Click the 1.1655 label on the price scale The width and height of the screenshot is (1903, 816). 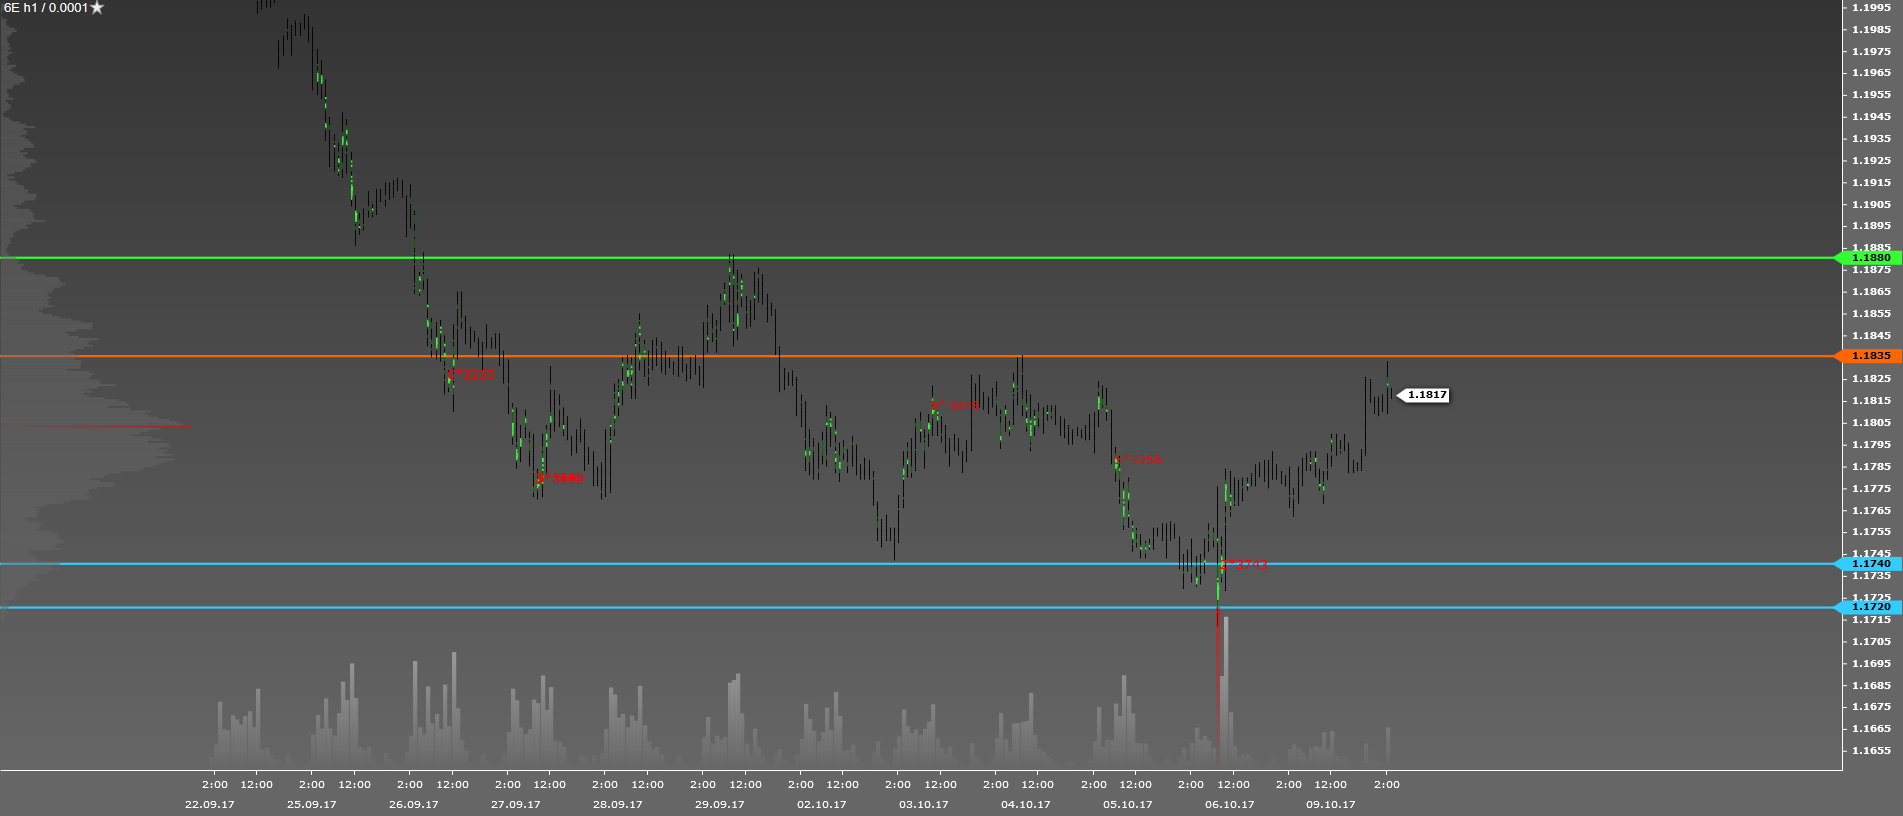pyautogui.click(x=1871, y=750)
